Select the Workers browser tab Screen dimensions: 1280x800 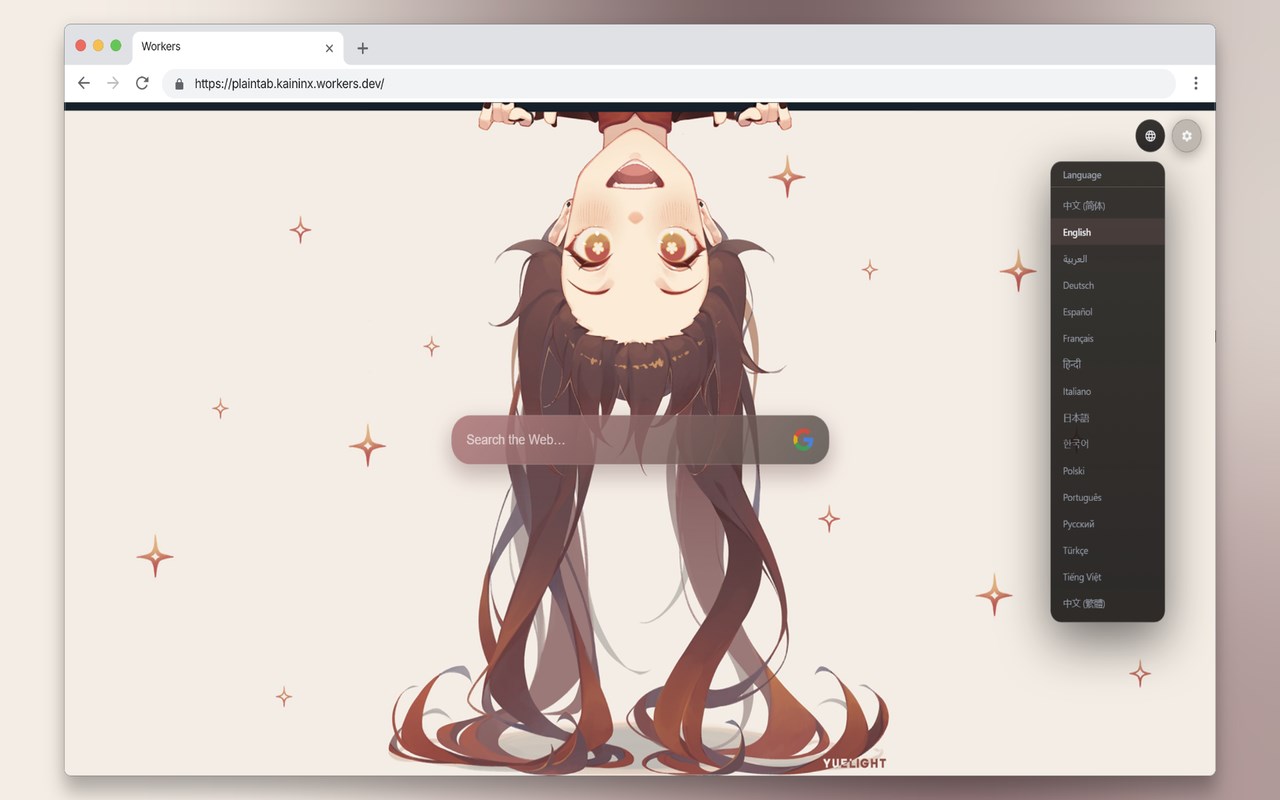tap(237, 47)
